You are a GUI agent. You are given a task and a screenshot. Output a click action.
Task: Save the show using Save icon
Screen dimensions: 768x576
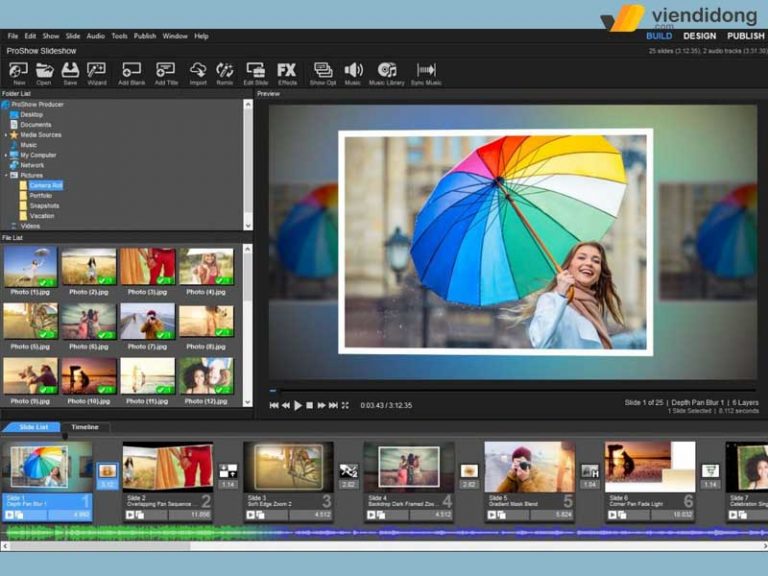pyautogui.click(x=70, y=74)
